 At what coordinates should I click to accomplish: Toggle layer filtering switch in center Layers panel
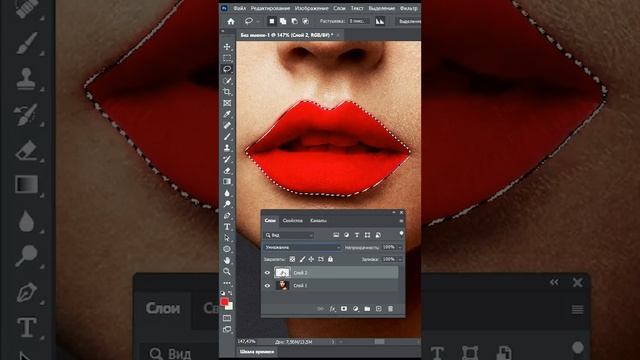tap(401, 234)
